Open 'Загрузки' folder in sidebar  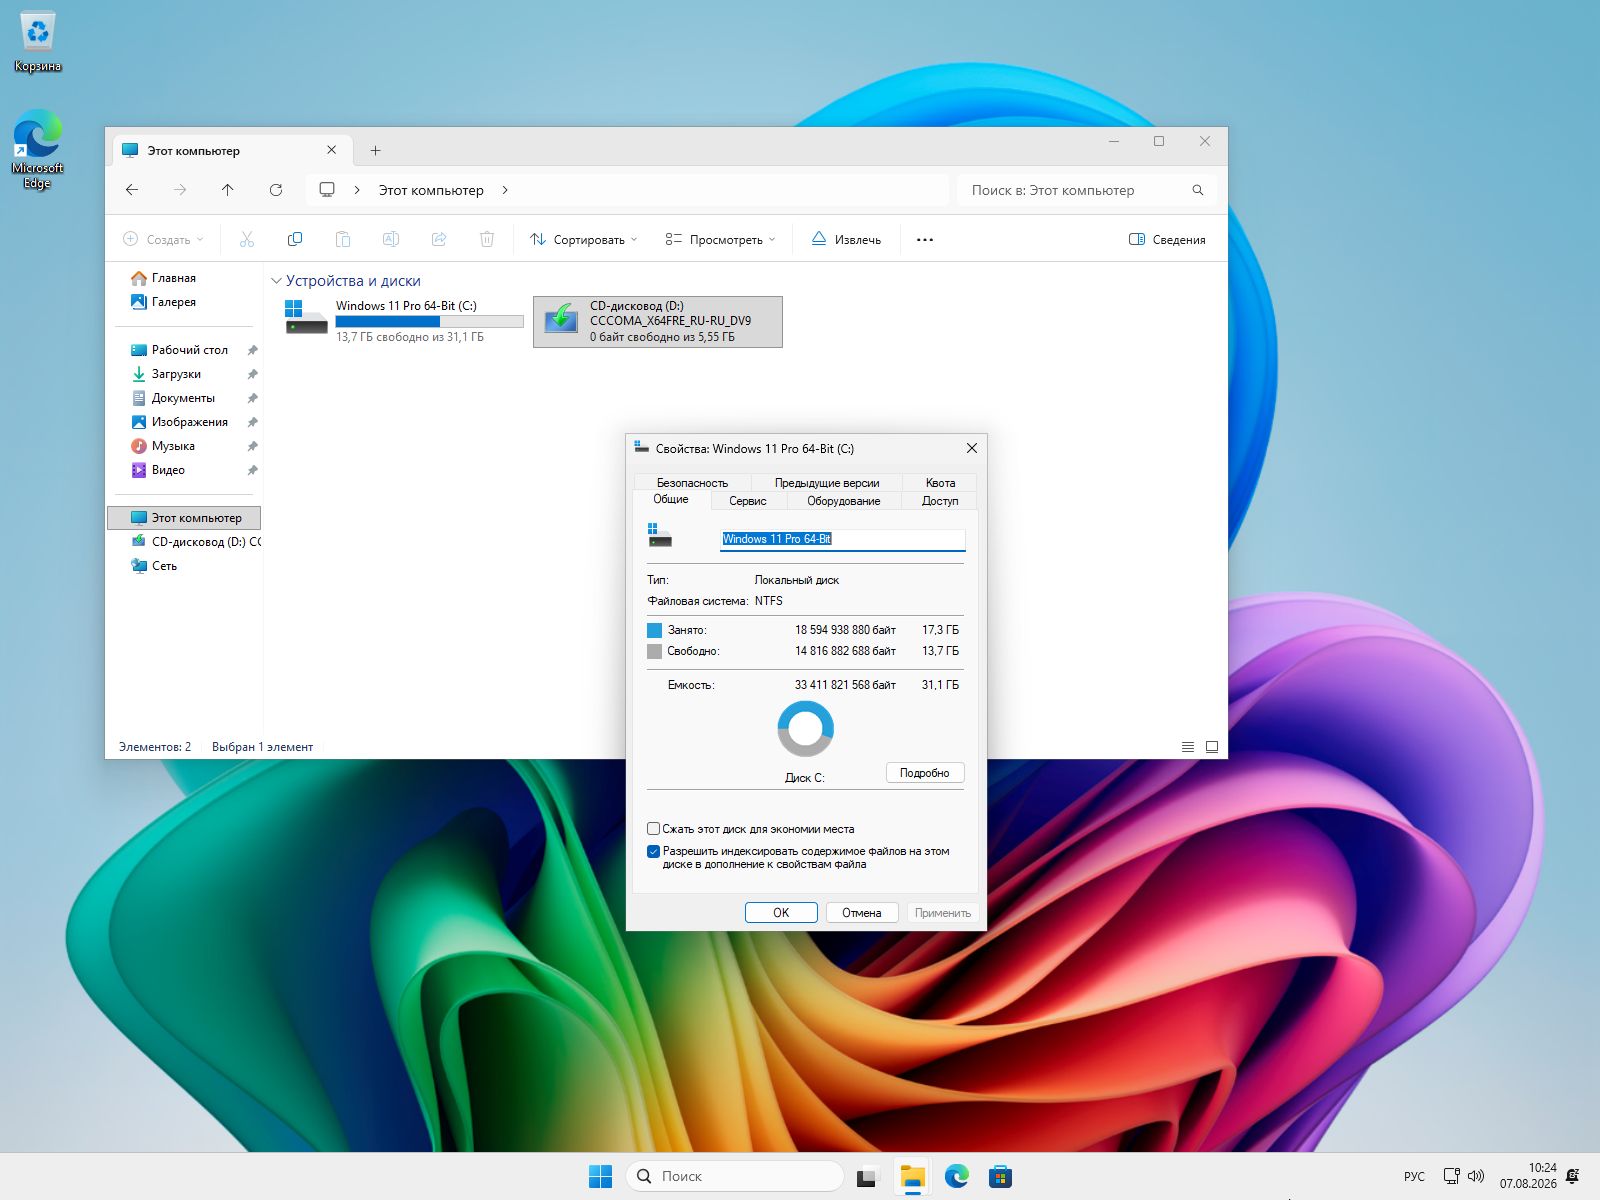pyautogui.click(x=176, y=374)
